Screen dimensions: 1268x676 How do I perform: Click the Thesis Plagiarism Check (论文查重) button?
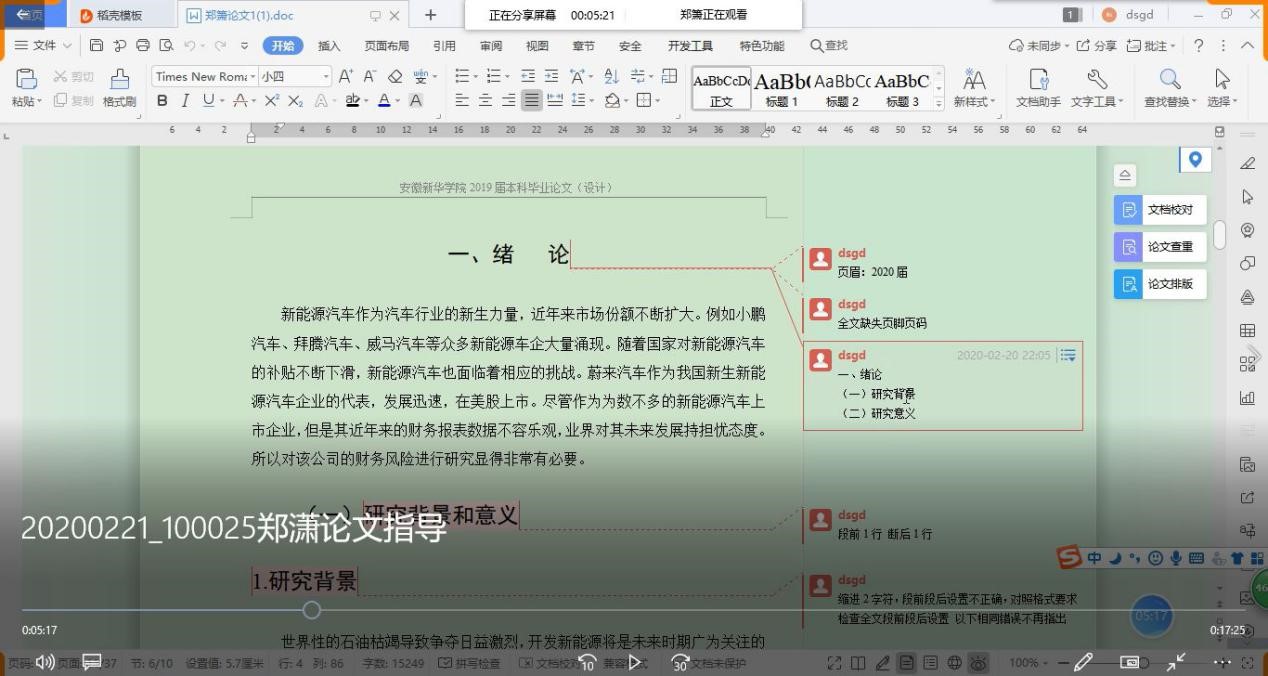pyautogui.click(x=1159, y=247)
